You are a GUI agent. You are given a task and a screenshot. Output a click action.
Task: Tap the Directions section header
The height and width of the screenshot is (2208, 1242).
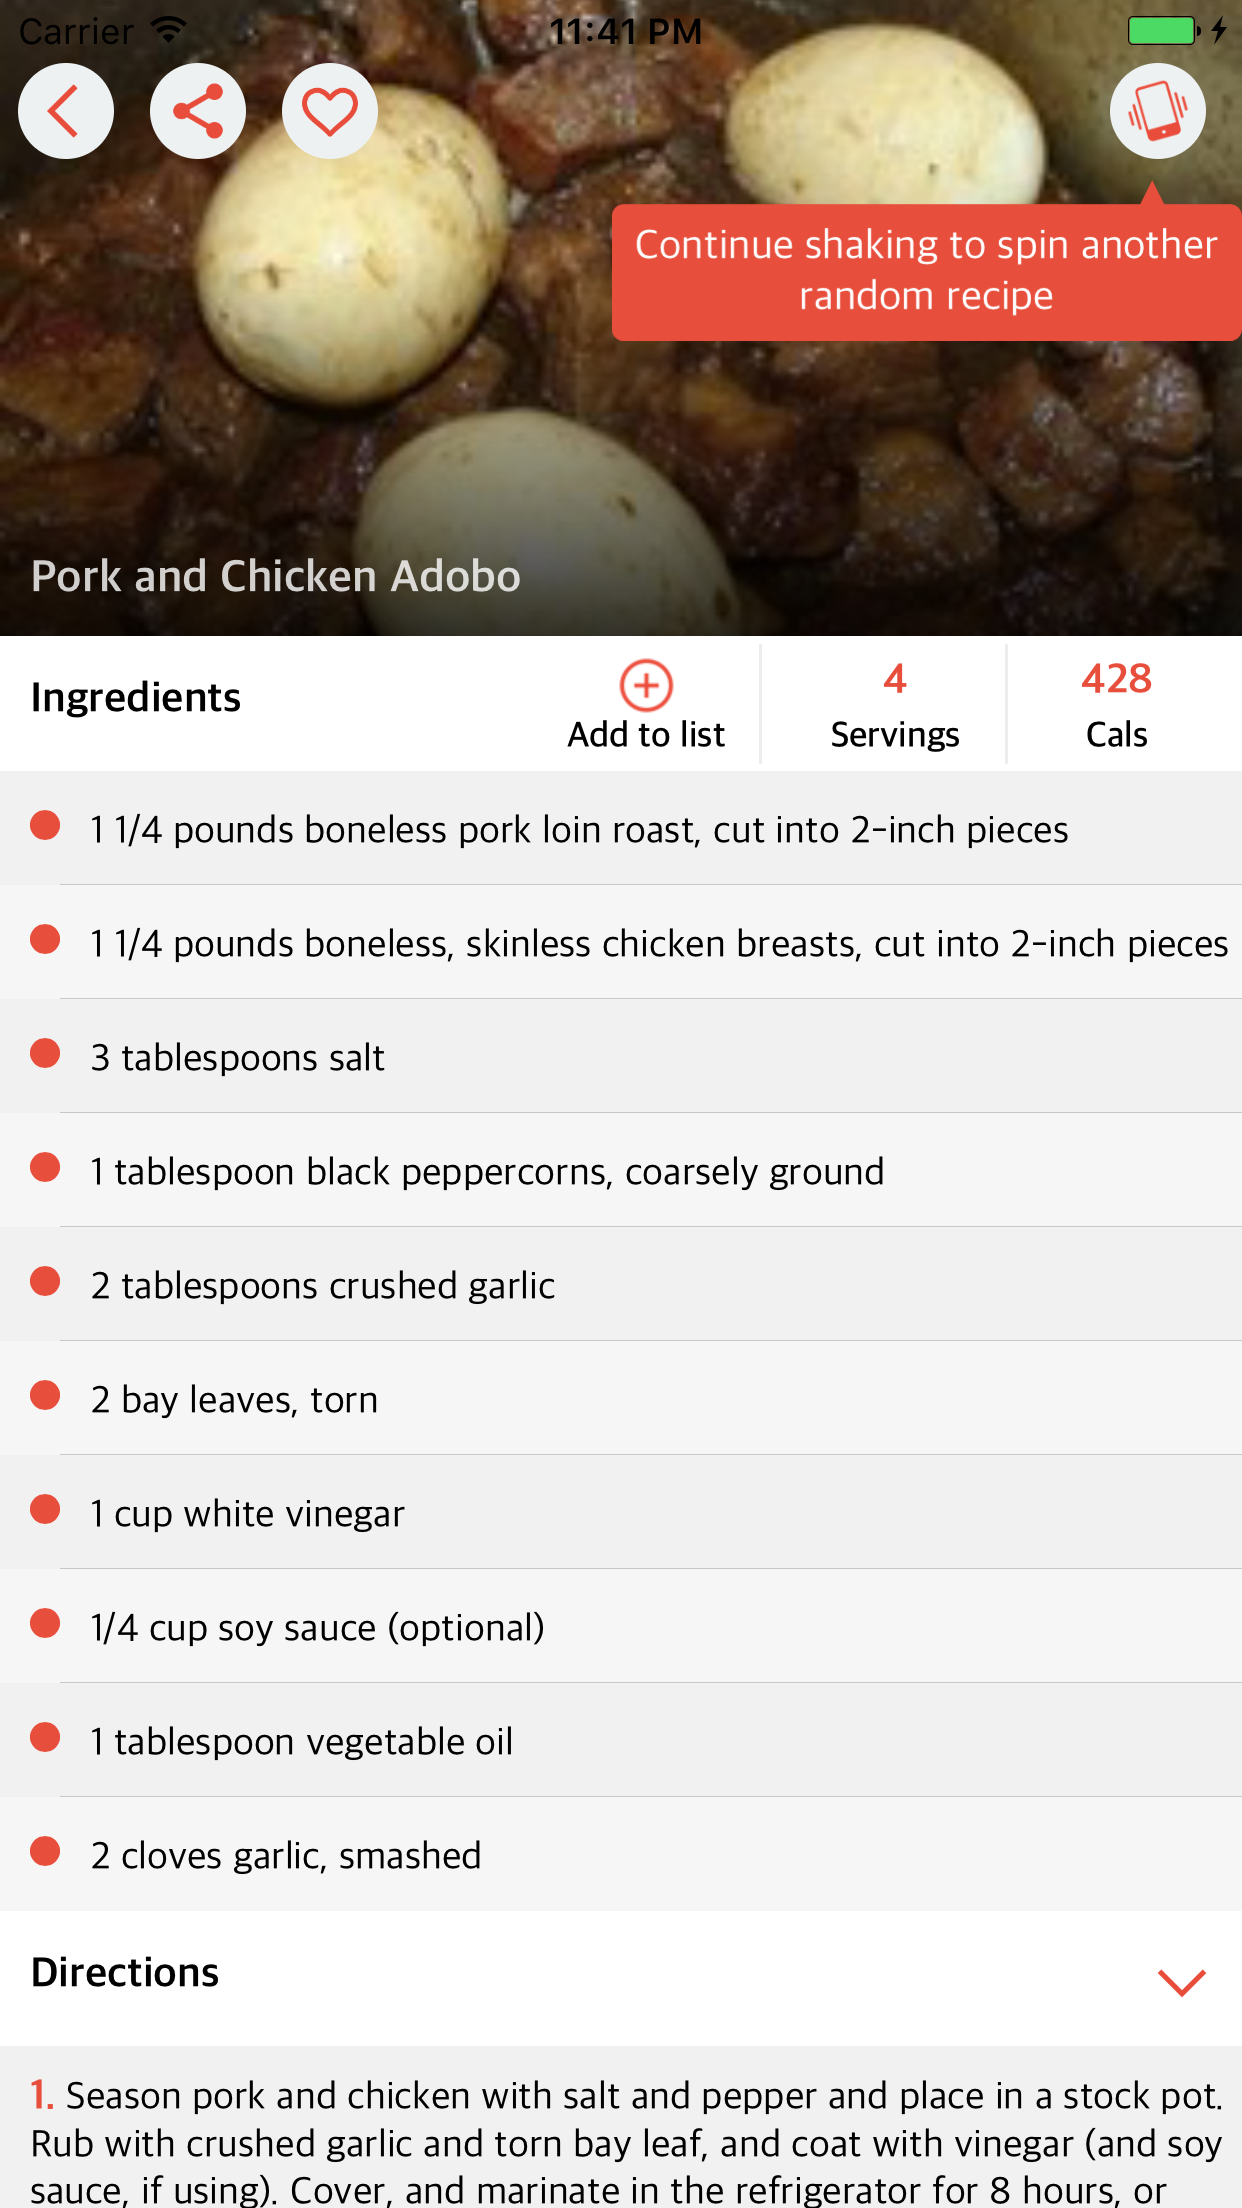pyautogui.click(x=125, y=1973)
